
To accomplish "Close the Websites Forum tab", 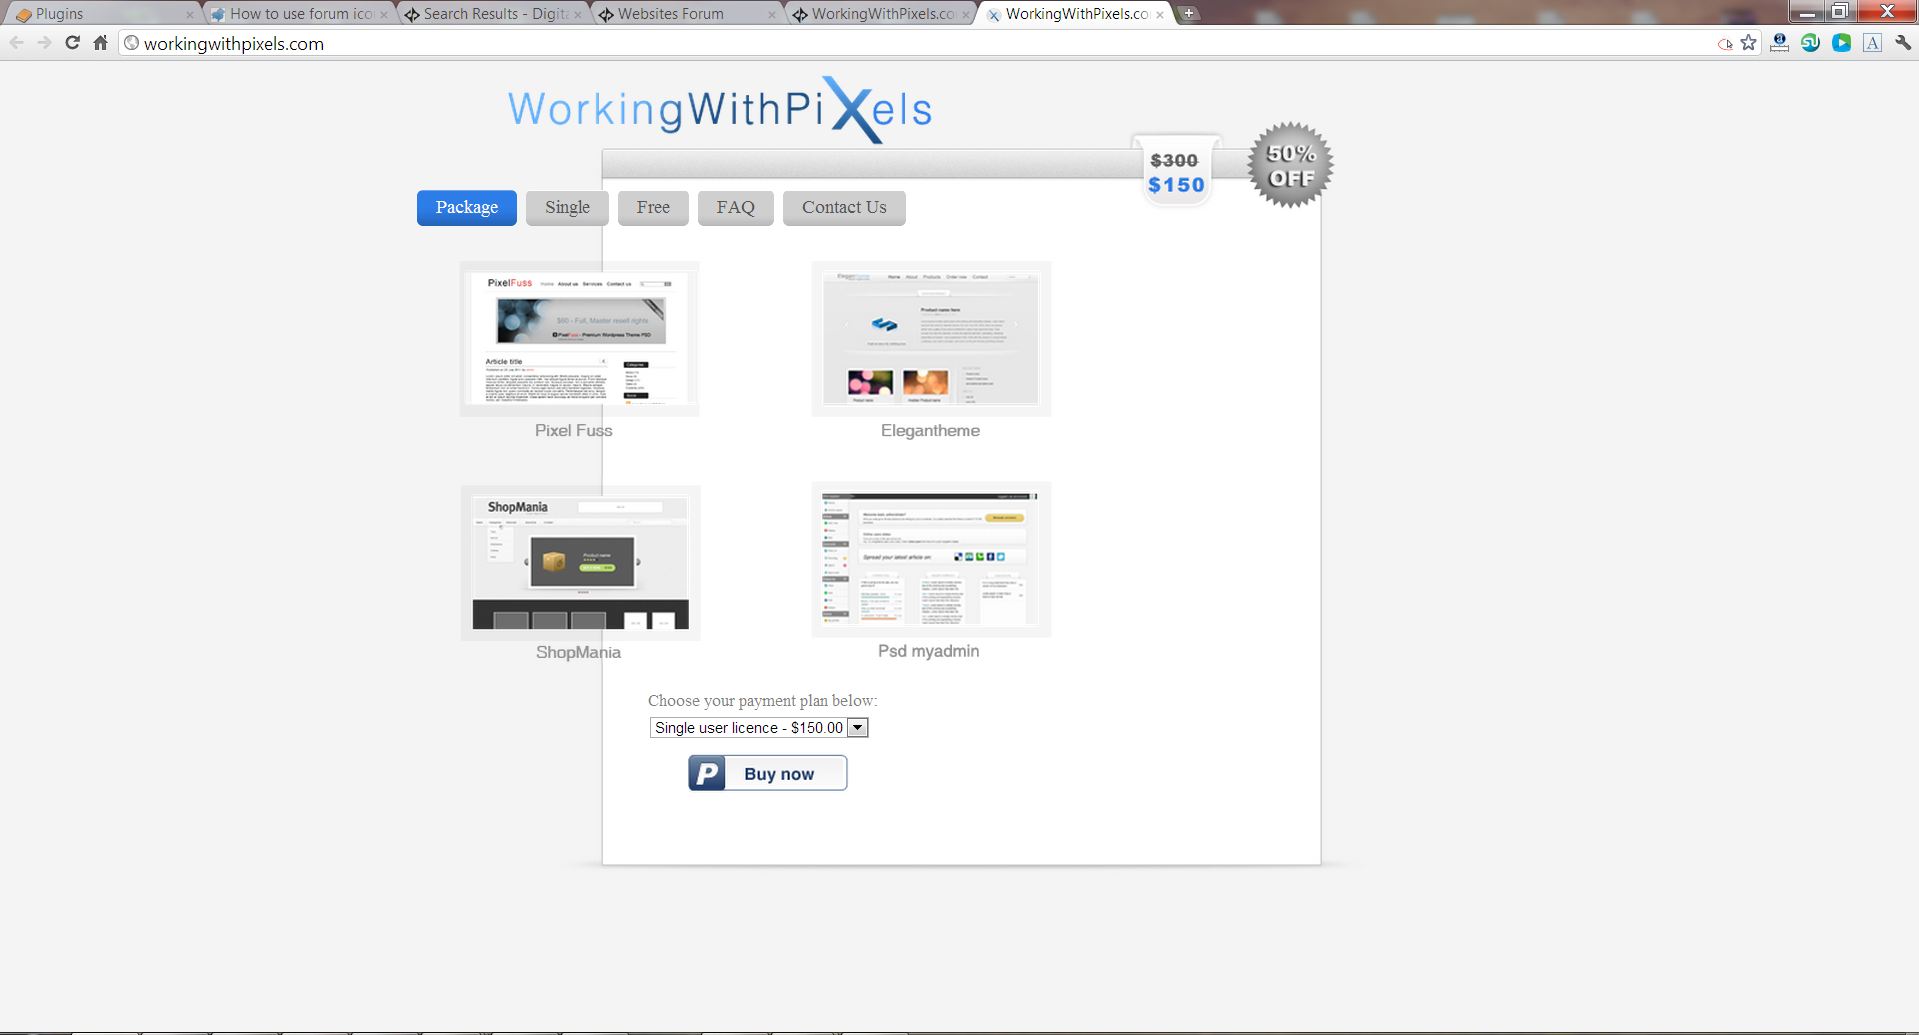I will point(772,14).
